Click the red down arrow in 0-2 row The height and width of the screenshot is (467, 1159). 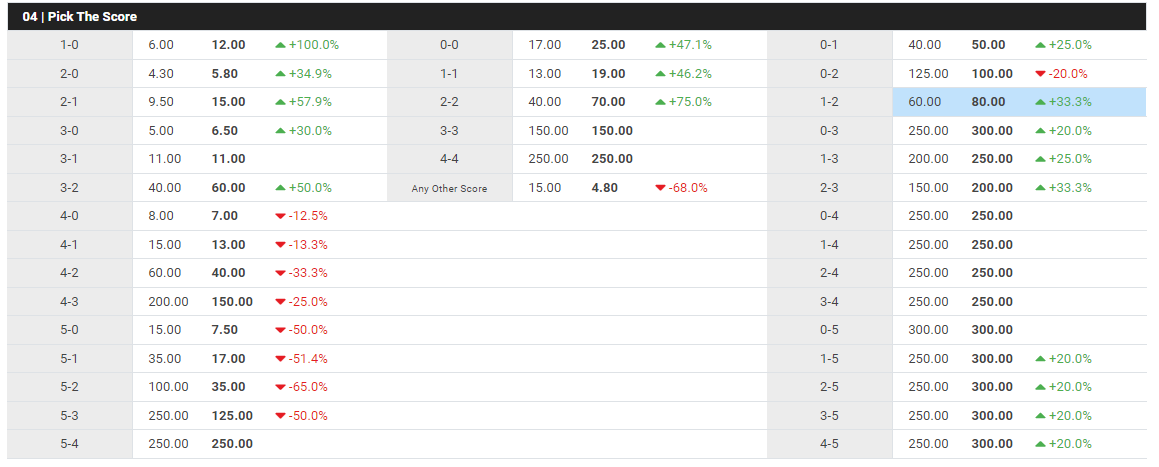coord(1040,74)
